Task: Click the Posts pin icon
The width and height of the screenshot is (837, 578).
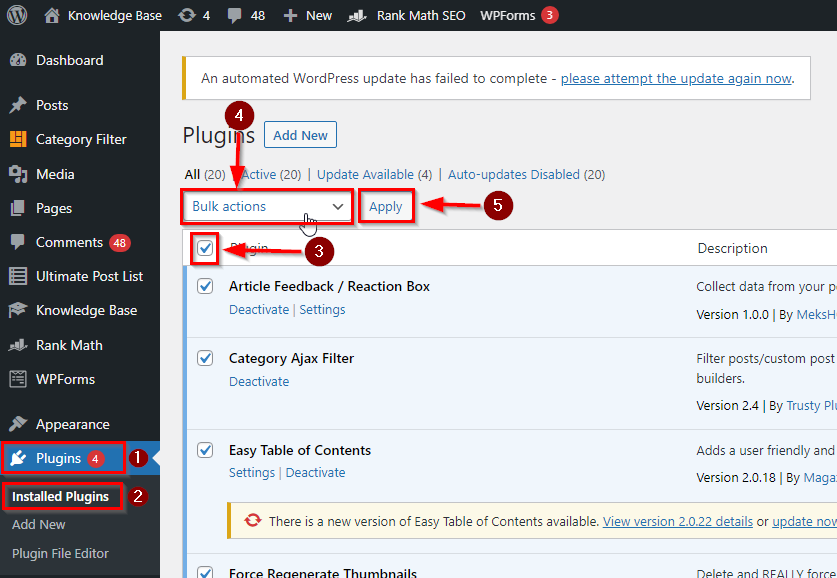Action: tap(18, 105)
